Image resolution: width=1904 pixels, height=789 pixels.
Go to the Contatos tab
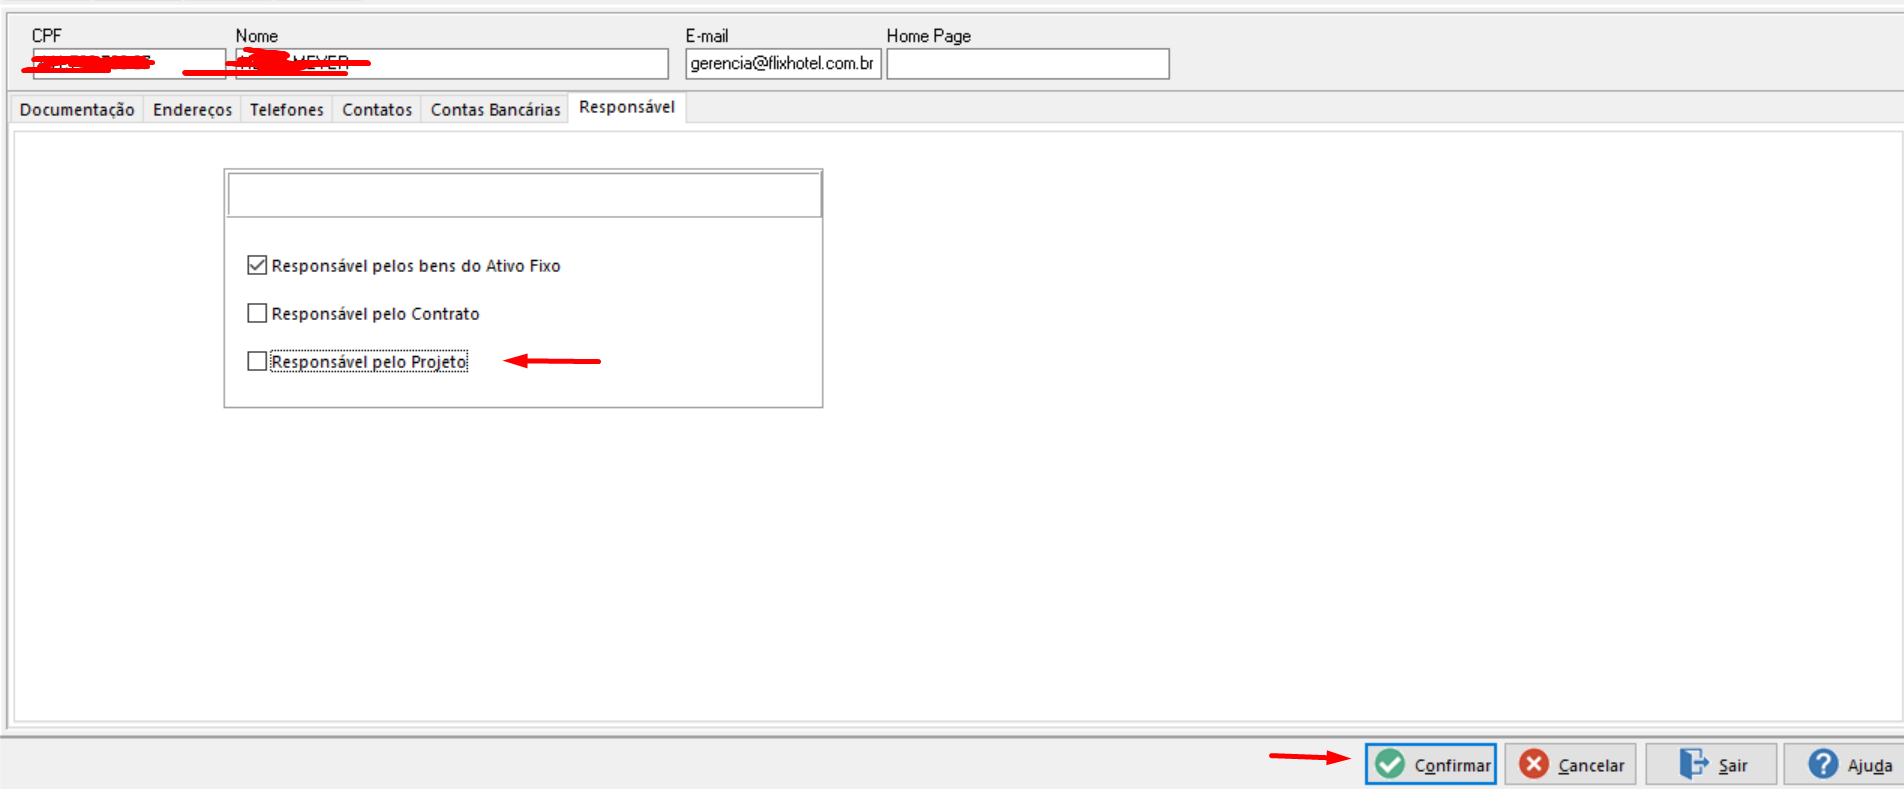377,109
